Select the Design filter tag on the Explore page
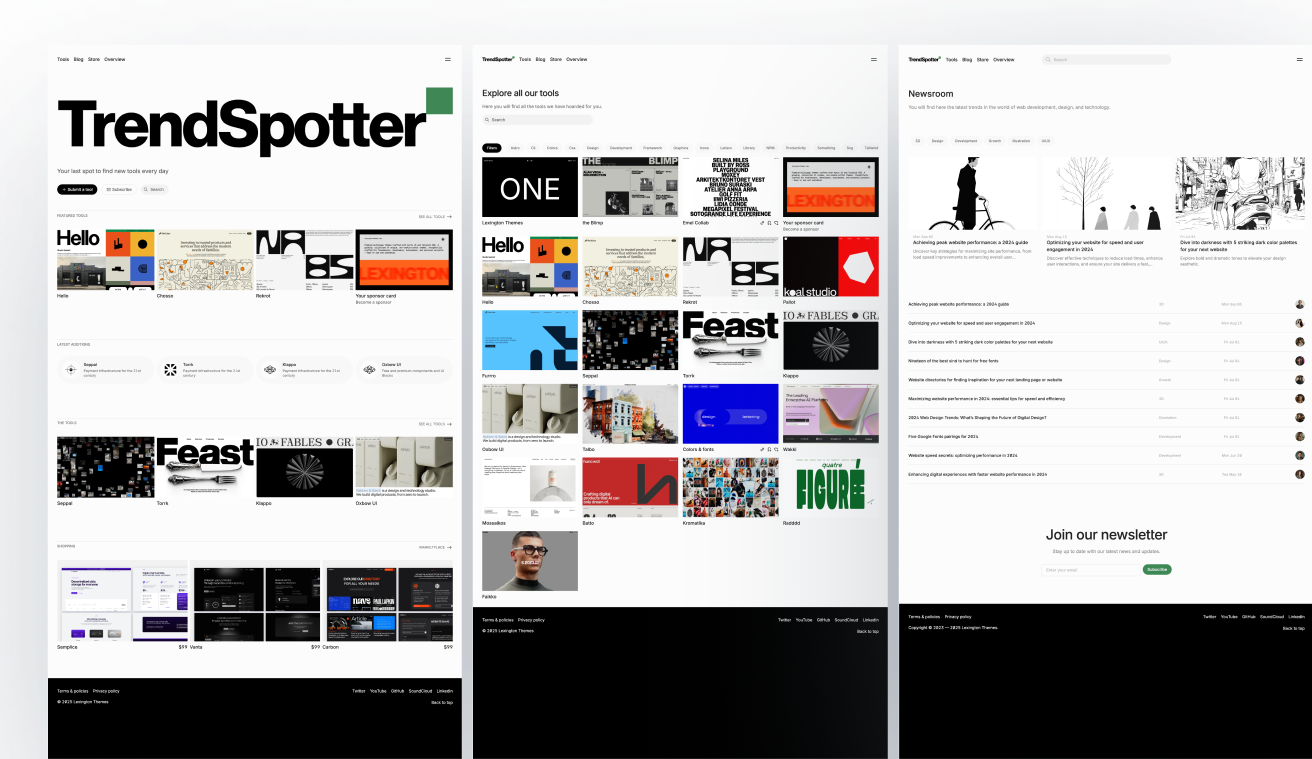The width and height of the screenshot is (1312, 759). point(593,148)
